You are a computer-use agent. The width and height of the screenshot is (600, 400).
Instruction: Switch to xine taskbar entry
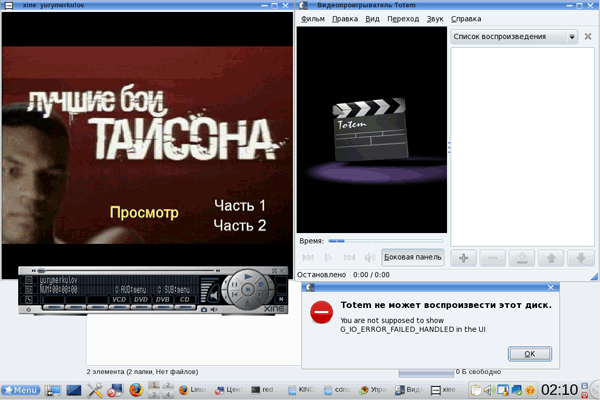click(444, 390)
